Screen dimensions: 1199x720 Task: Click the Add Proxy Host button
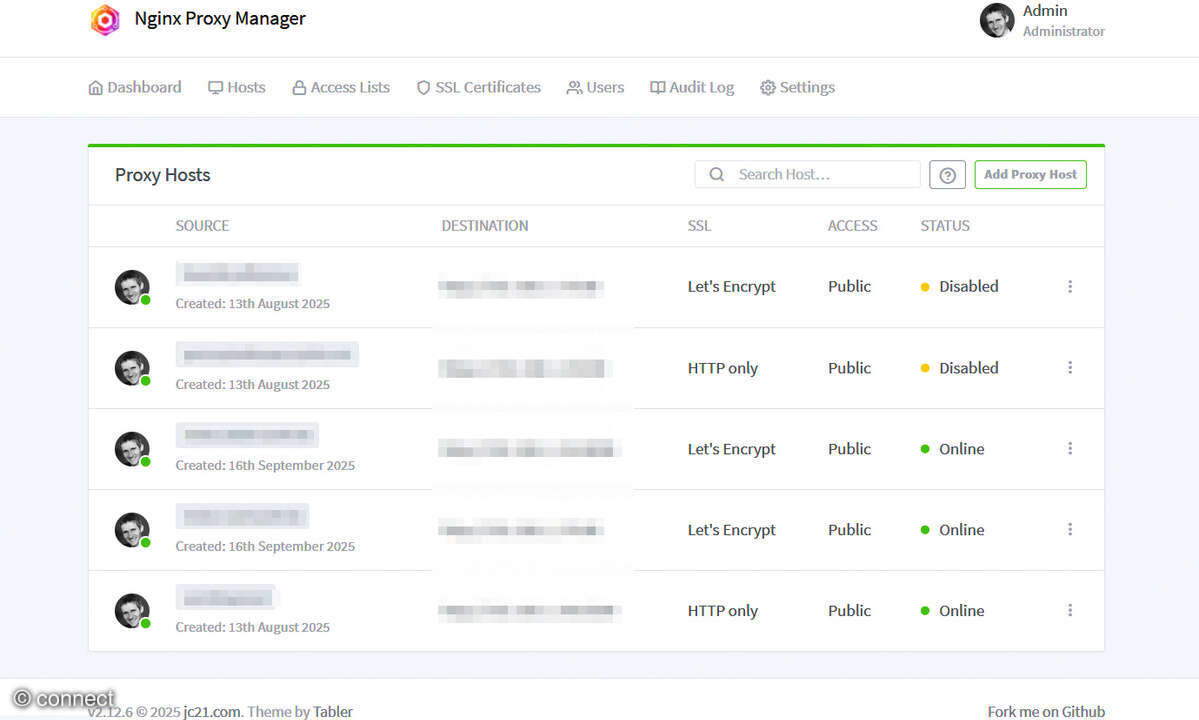1030,174
